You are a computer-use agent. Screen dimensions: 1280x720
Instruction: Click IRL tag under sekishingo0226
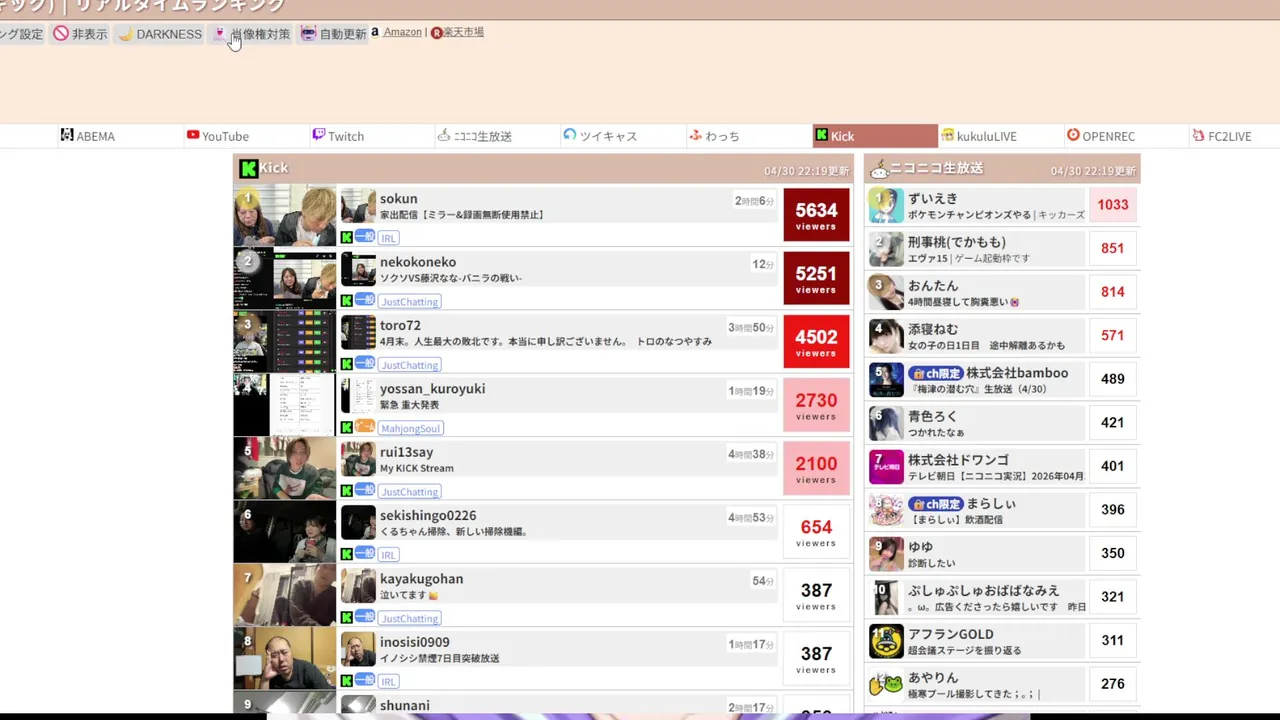pyautogui.click(x=389, y=555)
